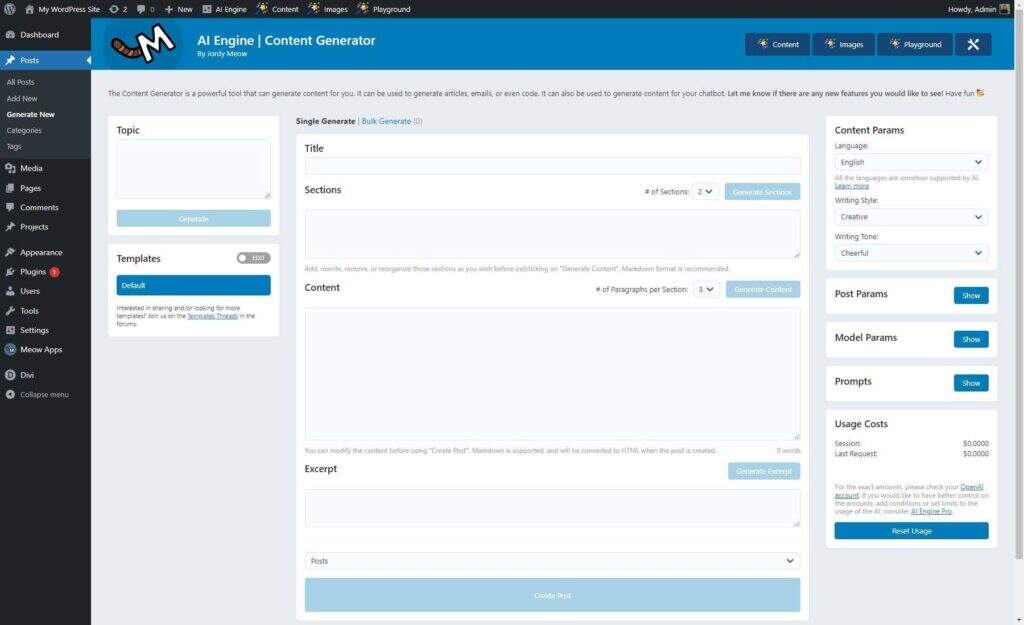Open Meow Apps in the sidebar

coord(40,349)
